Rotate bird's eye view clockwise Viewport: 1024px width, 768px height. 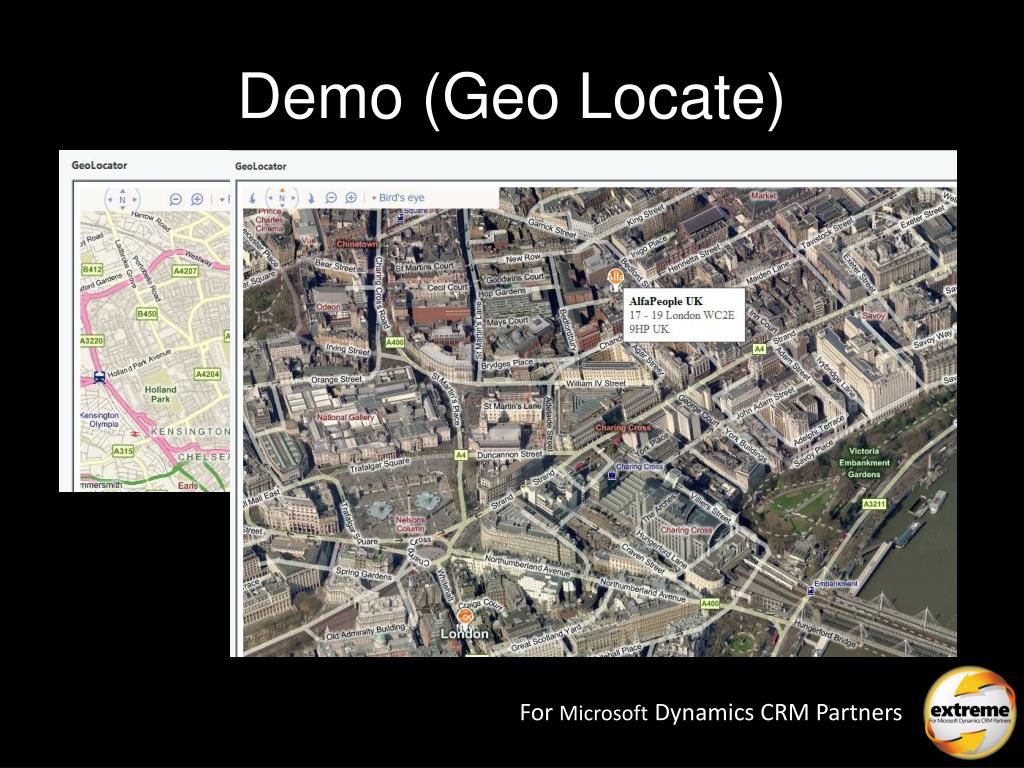click(311, 198)
